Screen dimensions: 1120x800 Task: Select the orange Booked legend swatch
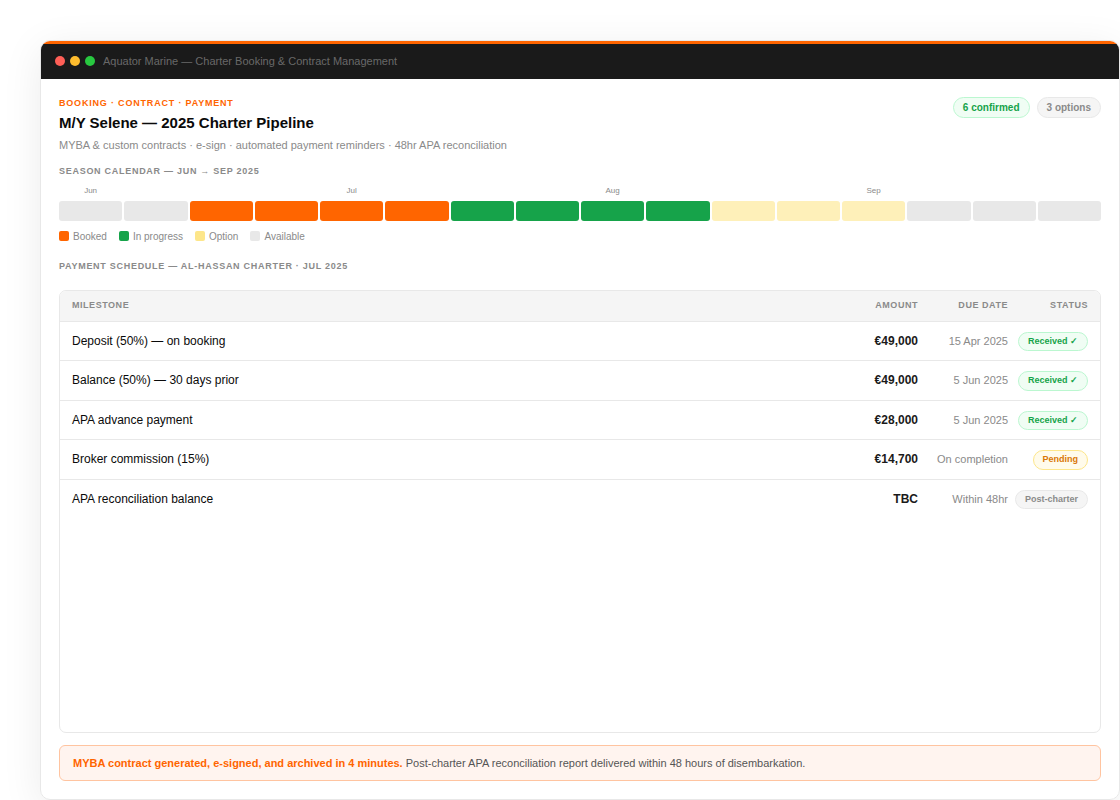pyautogui.click(x=64, y=236)
